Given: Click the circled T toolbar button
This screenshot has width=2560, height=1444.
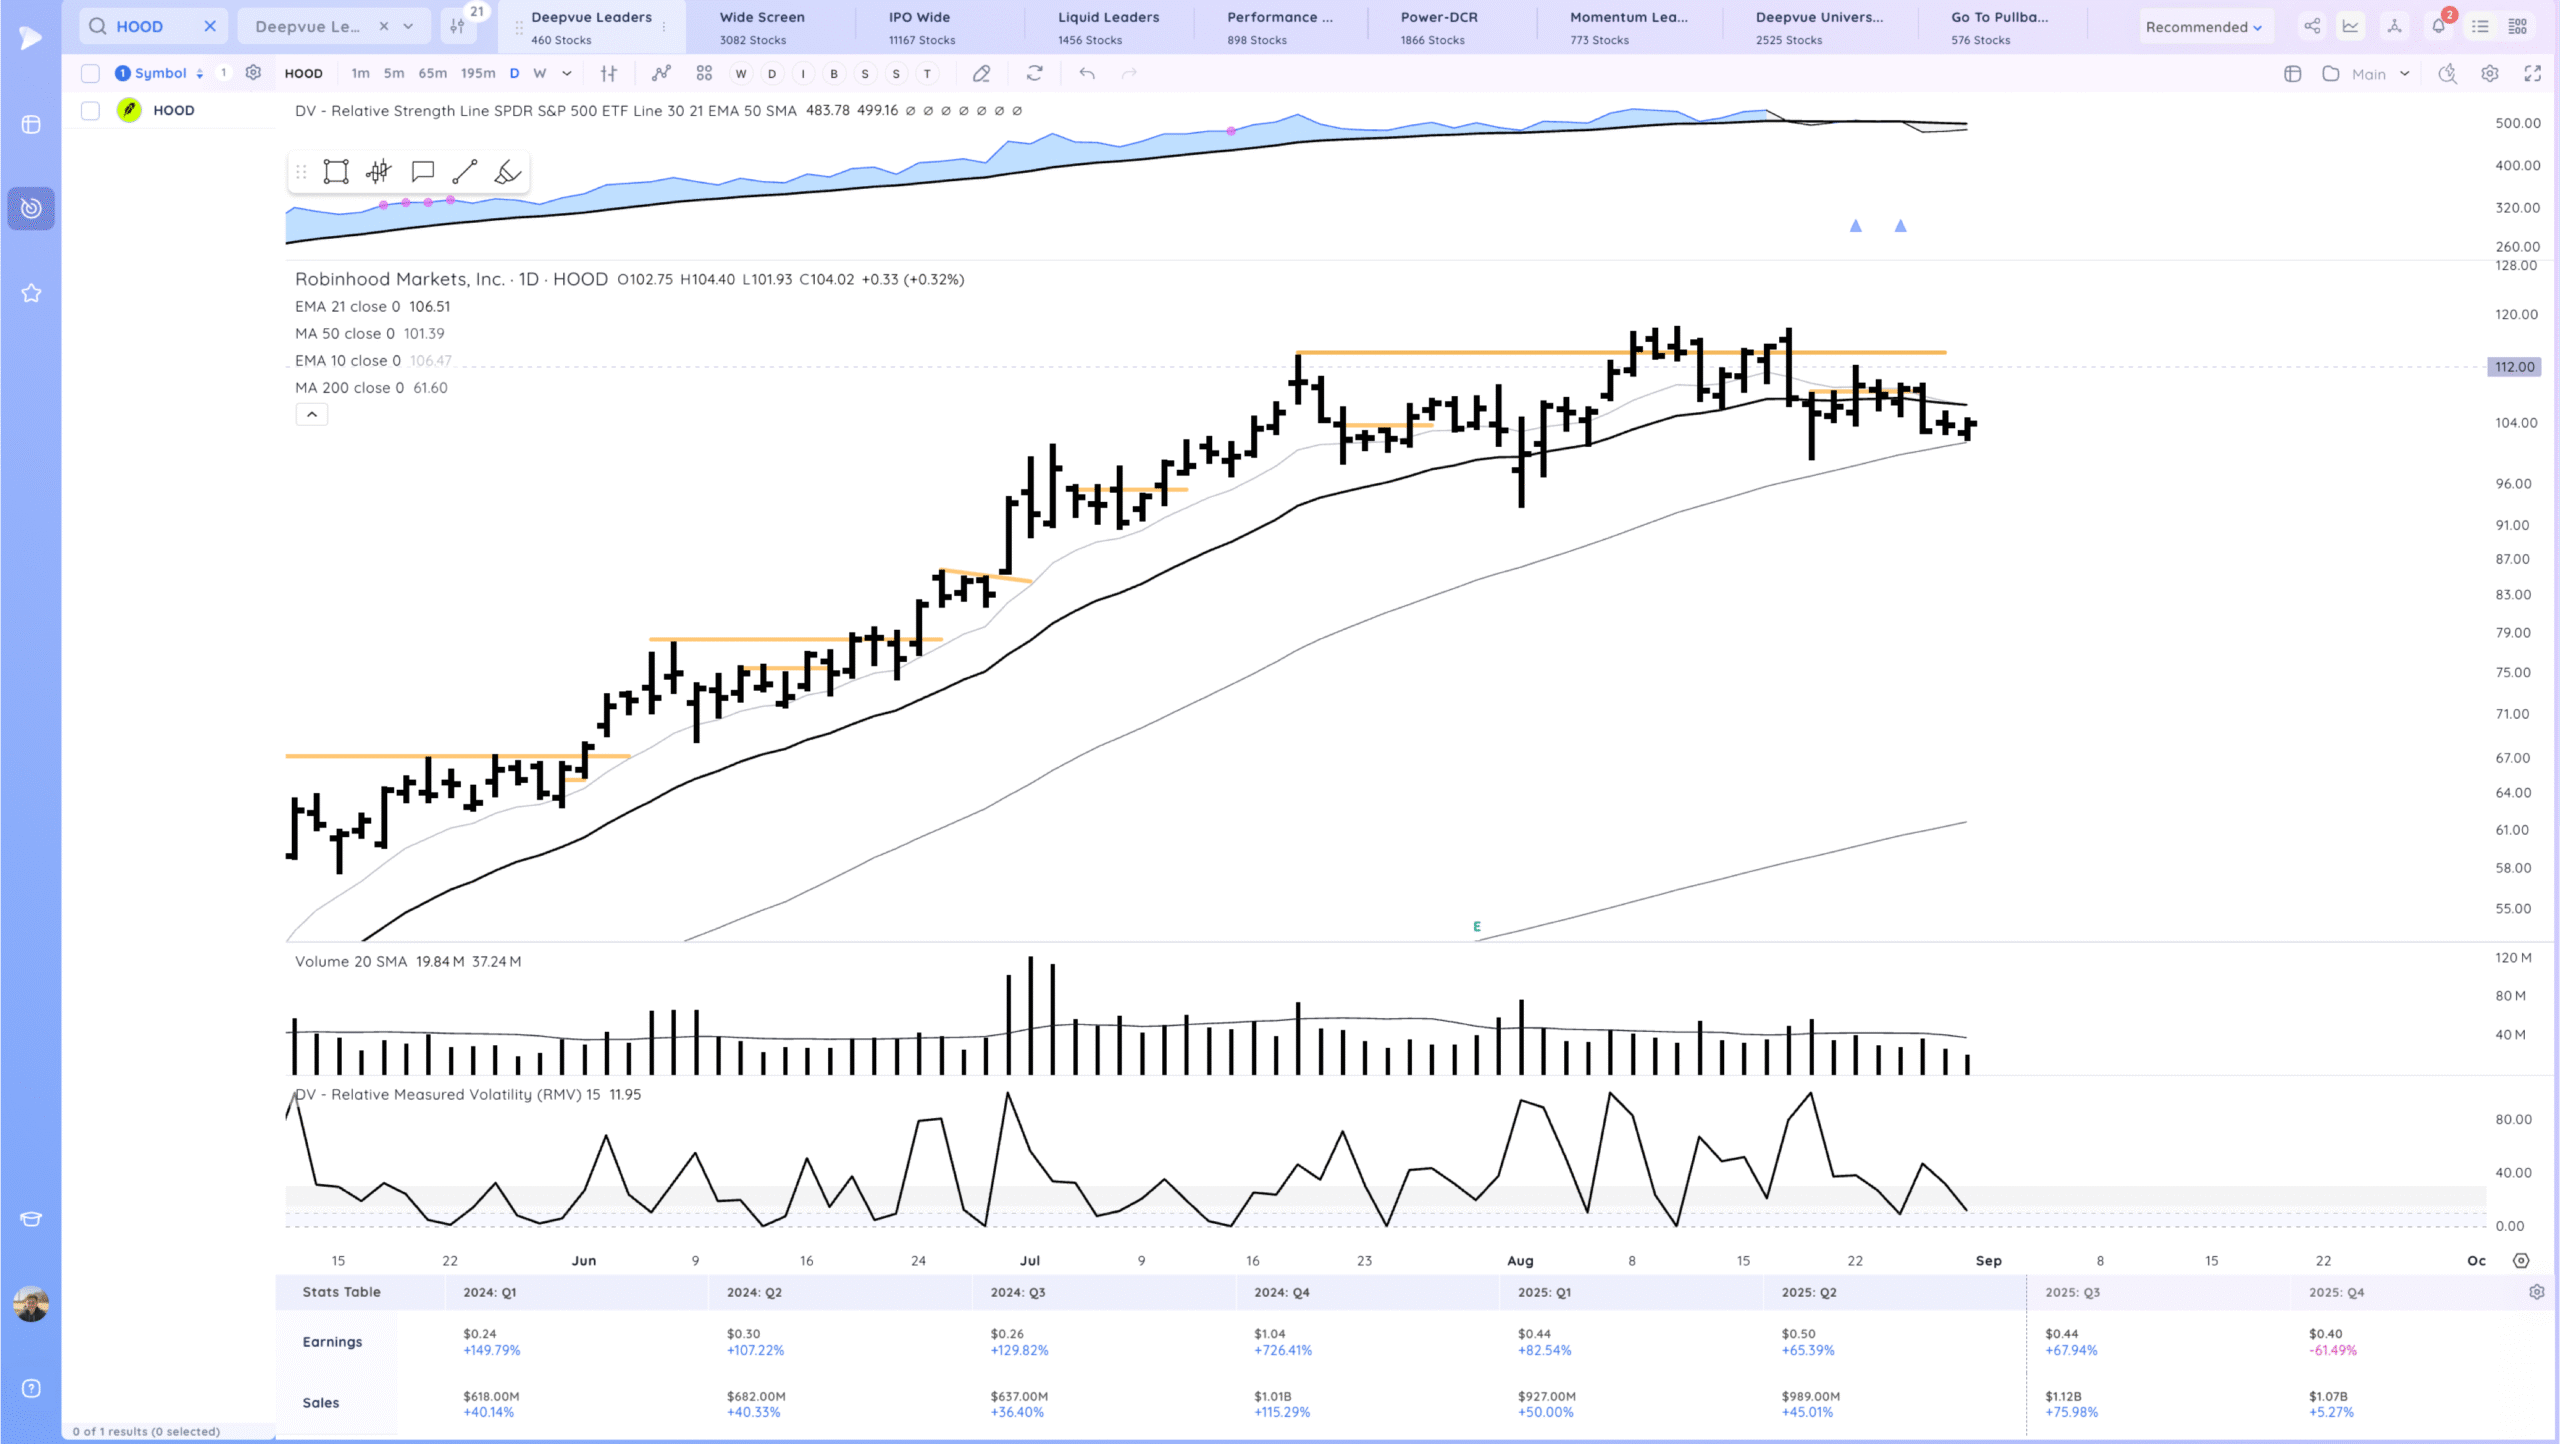Looking at the screenshot, I should tap(928, 73).
